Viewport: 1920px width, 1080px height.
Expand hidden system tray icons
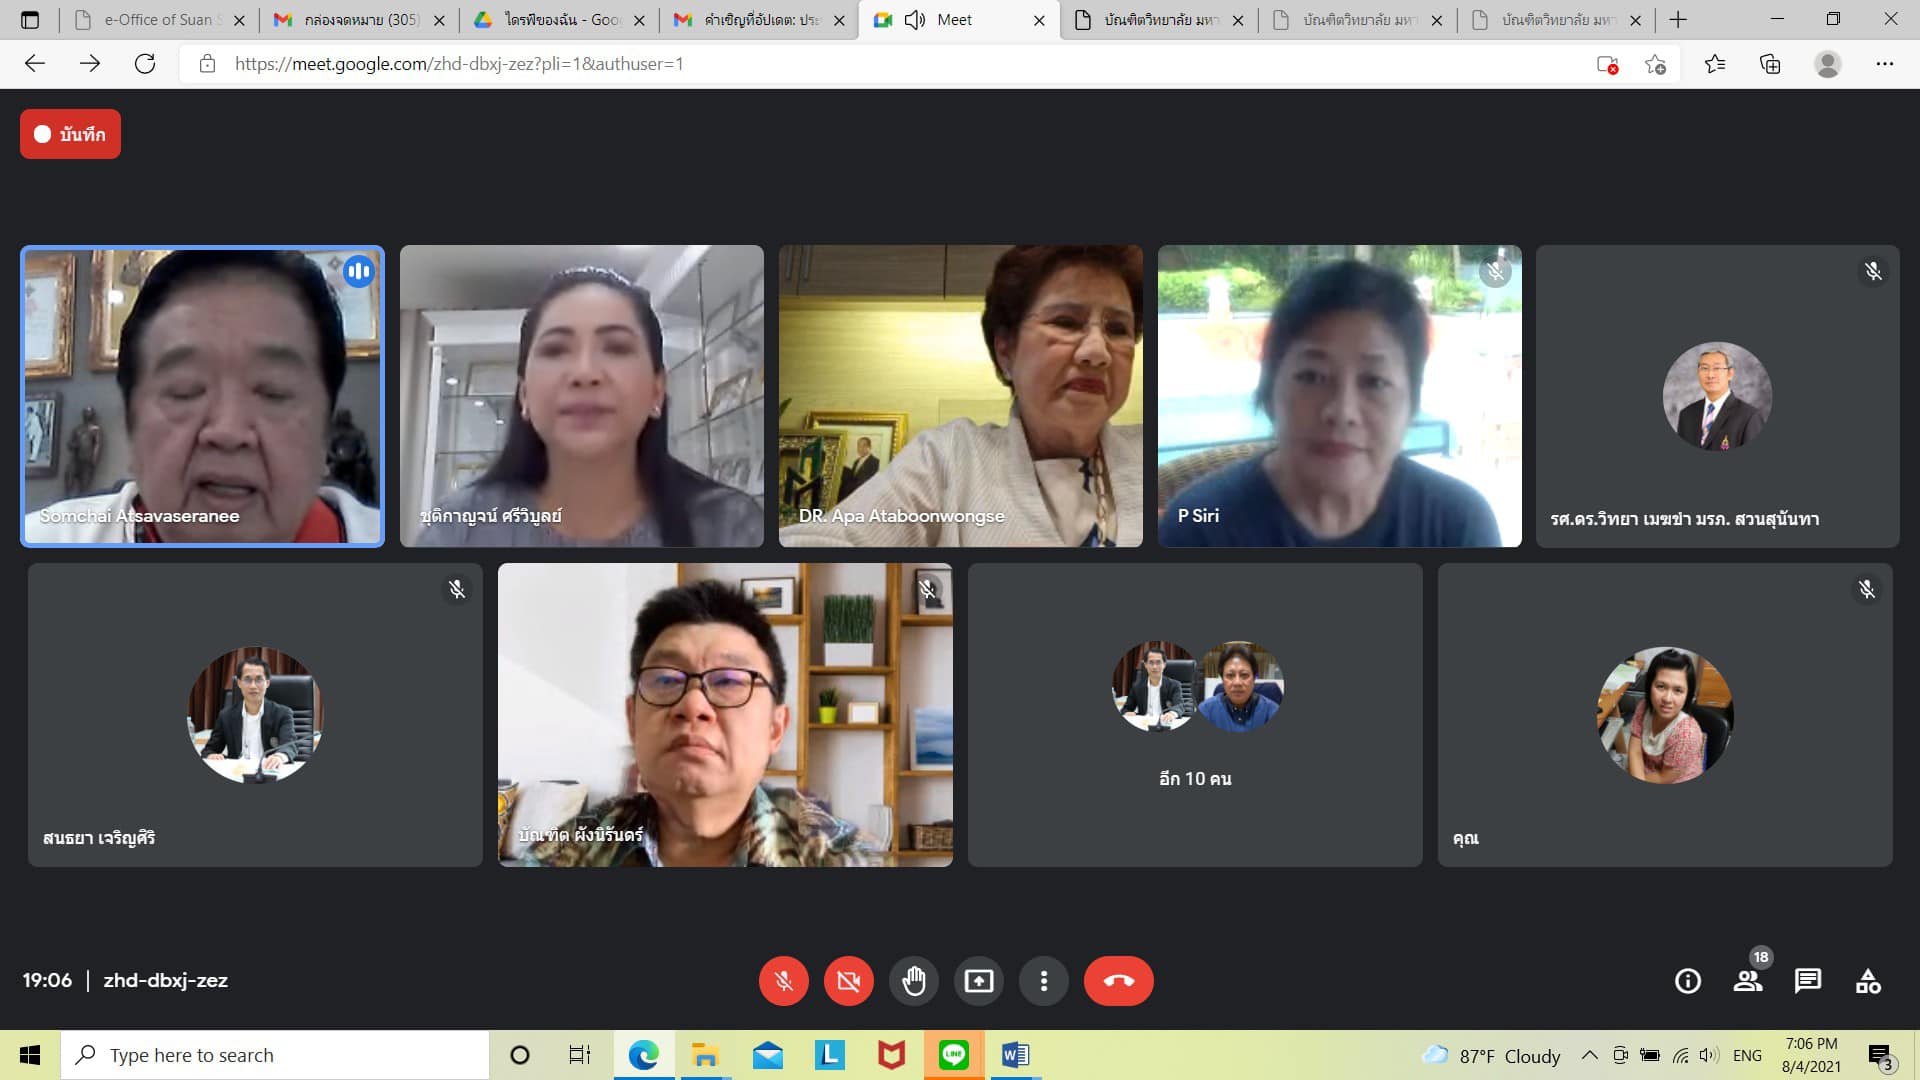pos(1589,1055)
